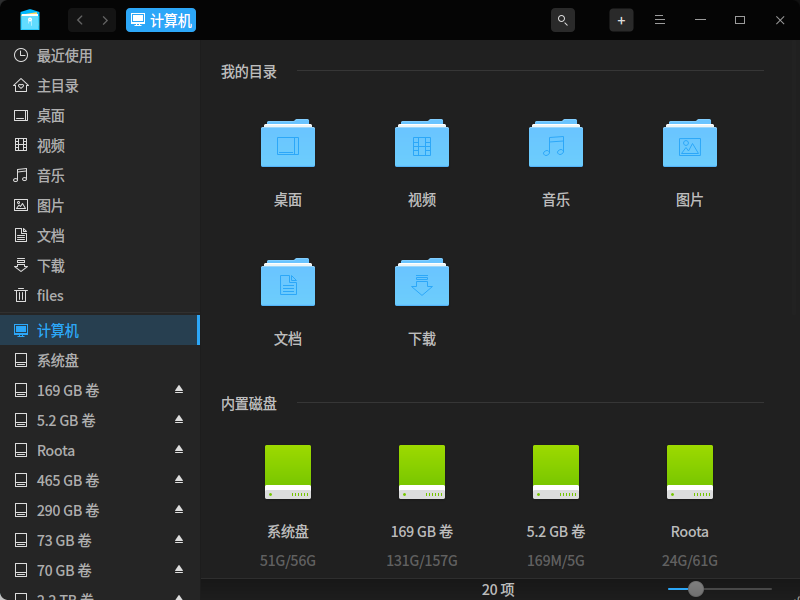Eject the 73 GB 卷 sidebar volume
This screenshot has height=600, width=800.
point(179,540)
